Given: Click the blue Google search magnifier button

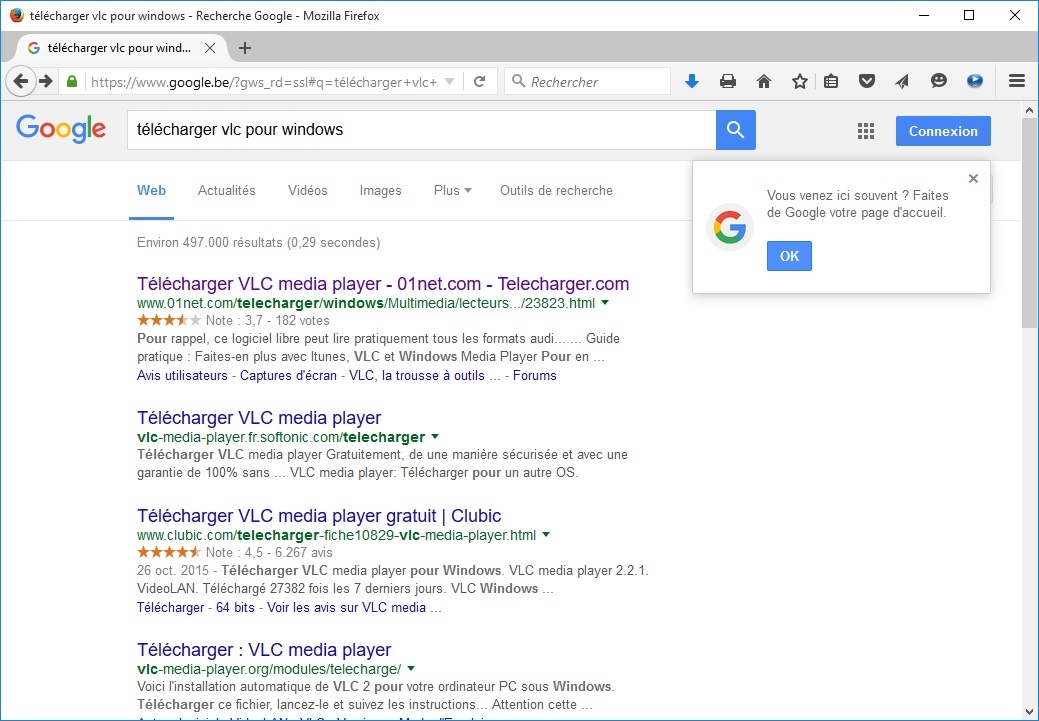Looking at the screenshot, I should [x=736, y=130].
